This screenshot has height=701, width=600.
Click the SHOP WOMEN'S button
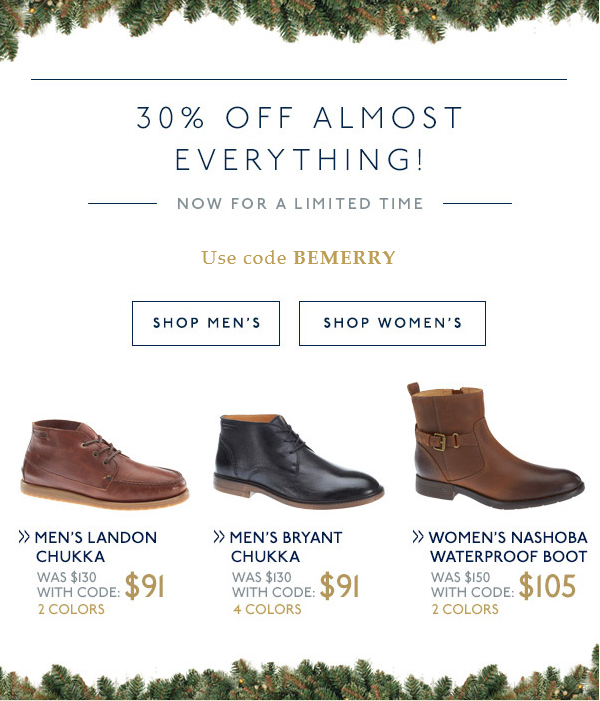[392, 323]
